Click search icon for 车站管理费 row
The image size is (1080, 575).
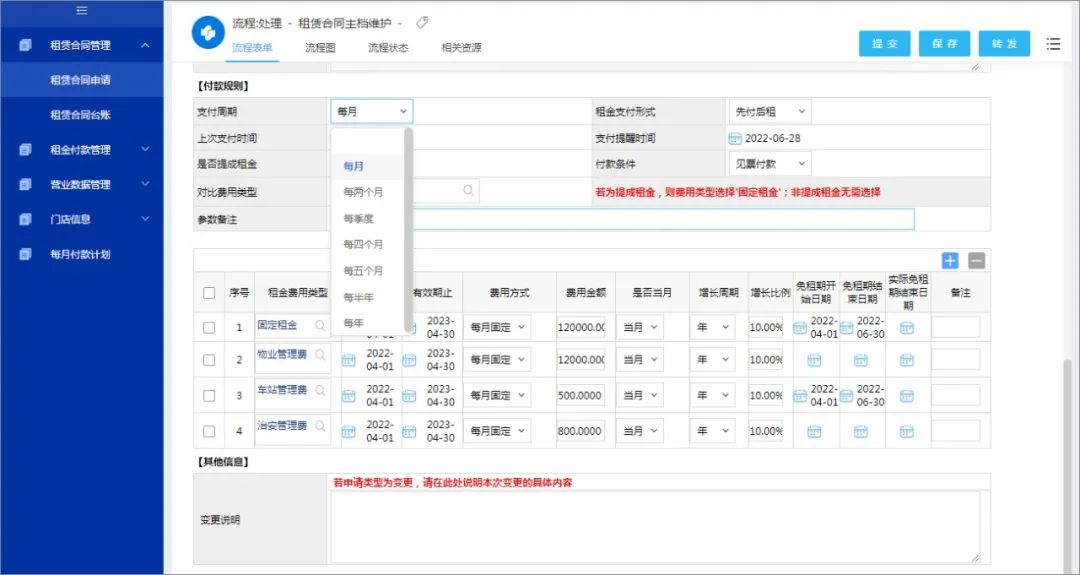click(x=320, y=390)
